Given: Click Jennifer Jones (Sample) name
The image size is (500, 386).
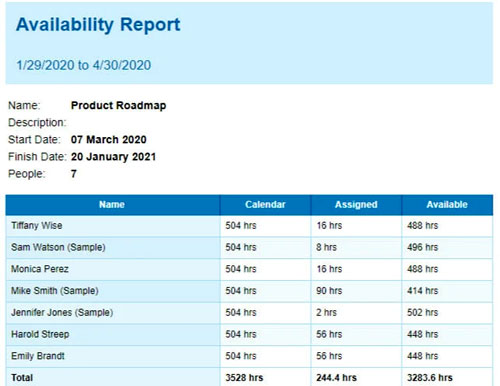Looking at the screenshot, I should 62,312.
